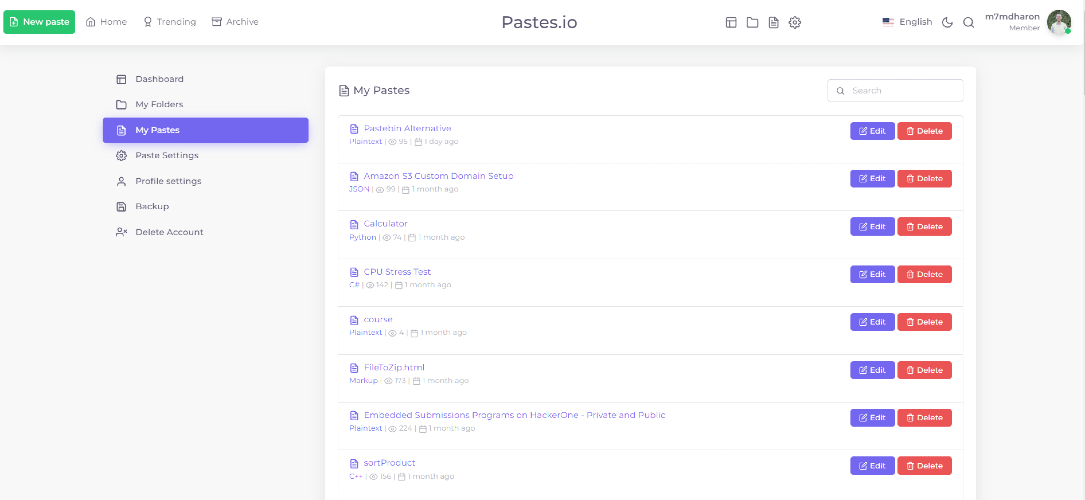Image resolution: width=1085 pixels, height=500 pixels.
Task: Open the CPU Stress Test paste
Action: click(x=397, y=272)
